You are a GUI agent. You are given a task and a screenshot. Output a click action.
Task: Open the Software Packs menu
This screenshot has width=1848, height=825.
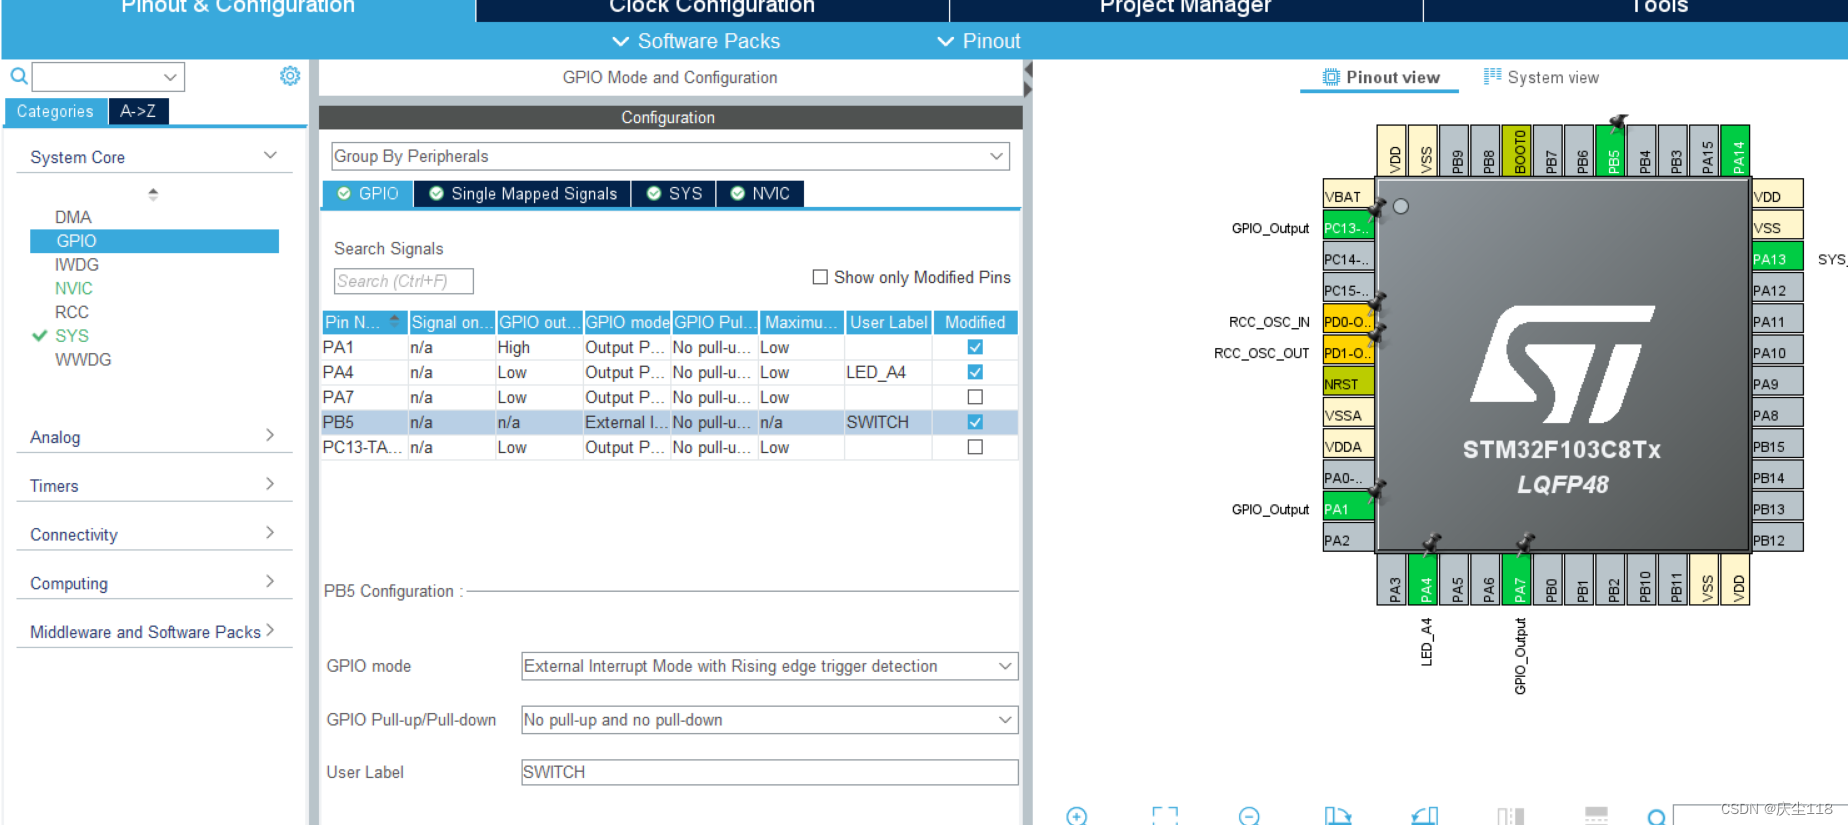pos(696,41)
